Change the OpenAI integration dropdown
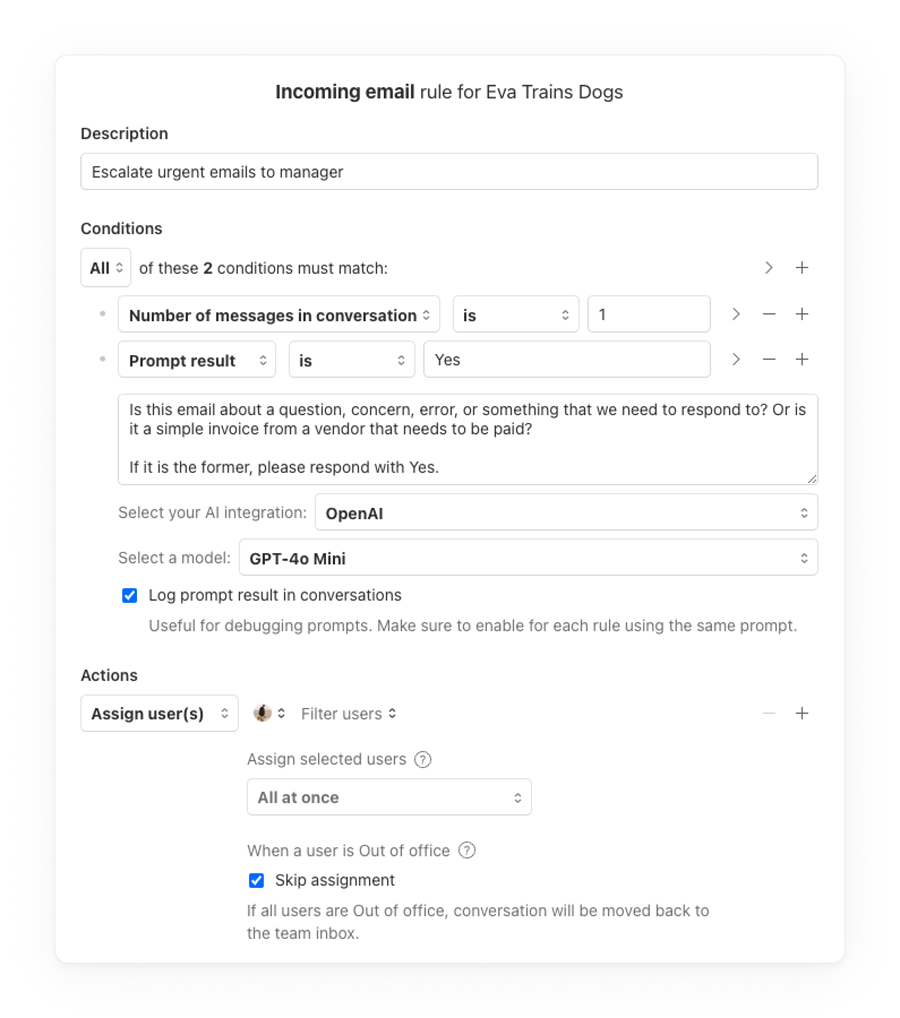The width and height of the screenshot is (900, 1018). pos(566,513)
